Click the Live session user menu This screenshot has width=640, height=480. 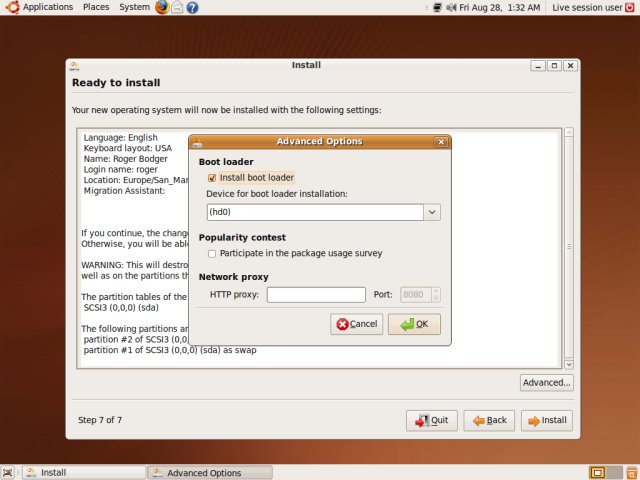pyautogui.click(x=587, y=7)
